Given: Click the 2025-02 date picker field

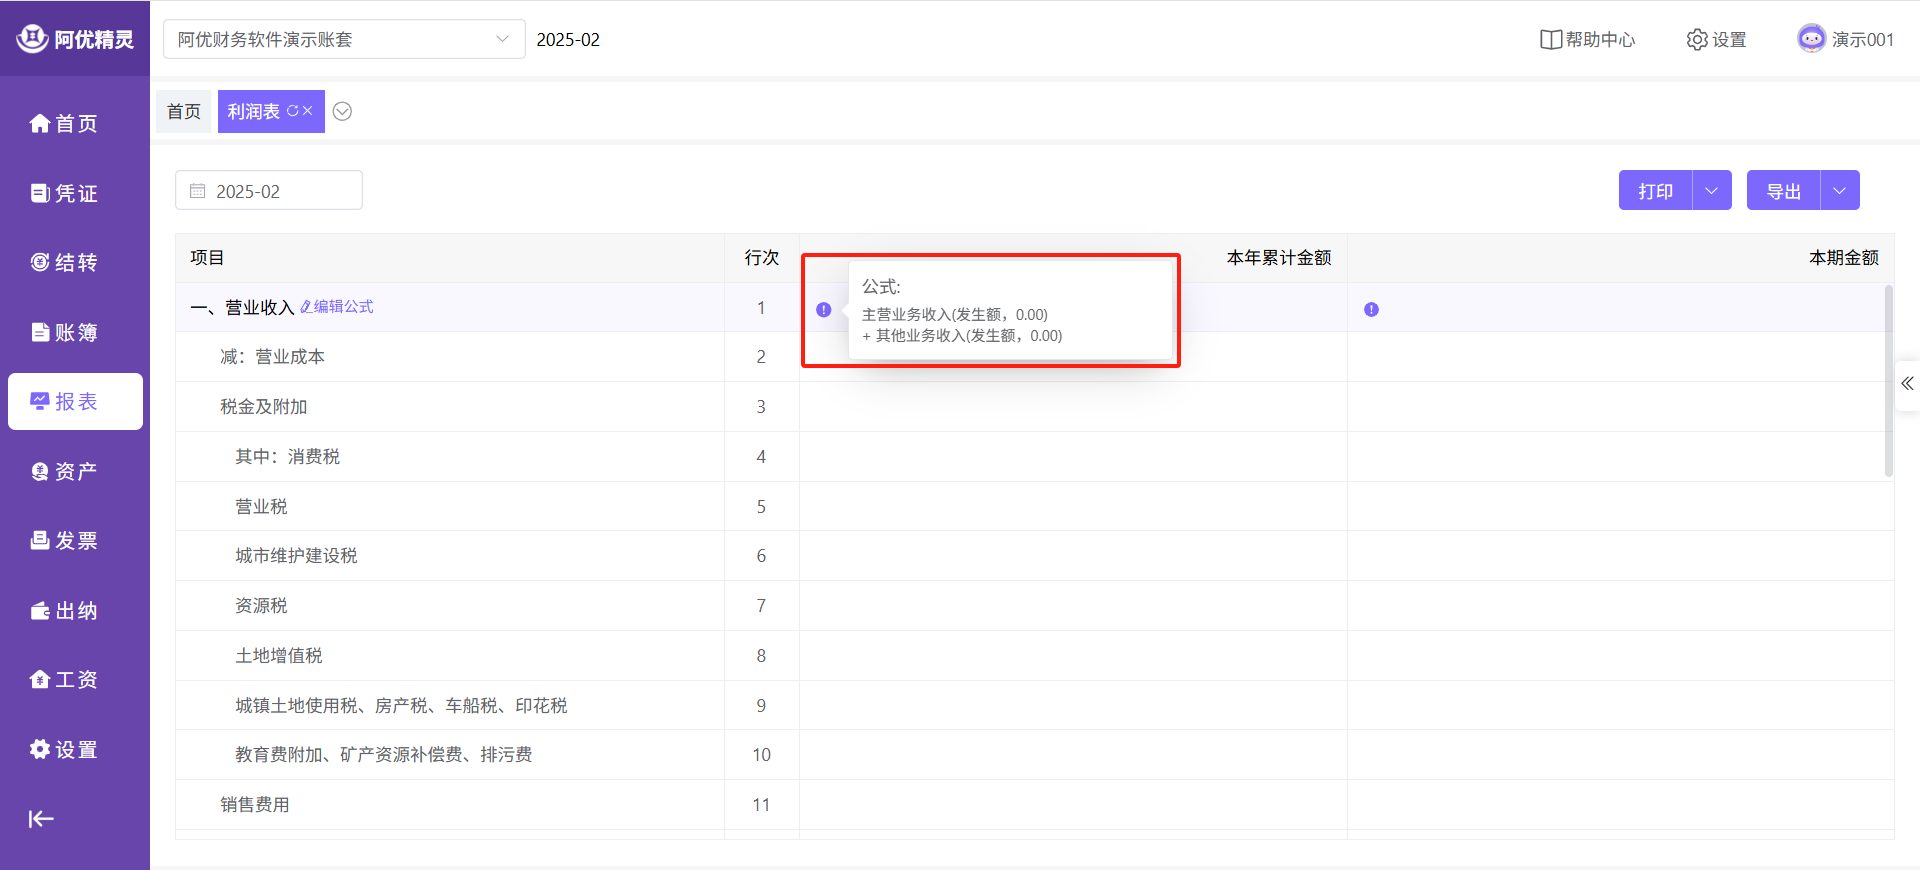Looking at the screenshot, I should tap(269, 191).
